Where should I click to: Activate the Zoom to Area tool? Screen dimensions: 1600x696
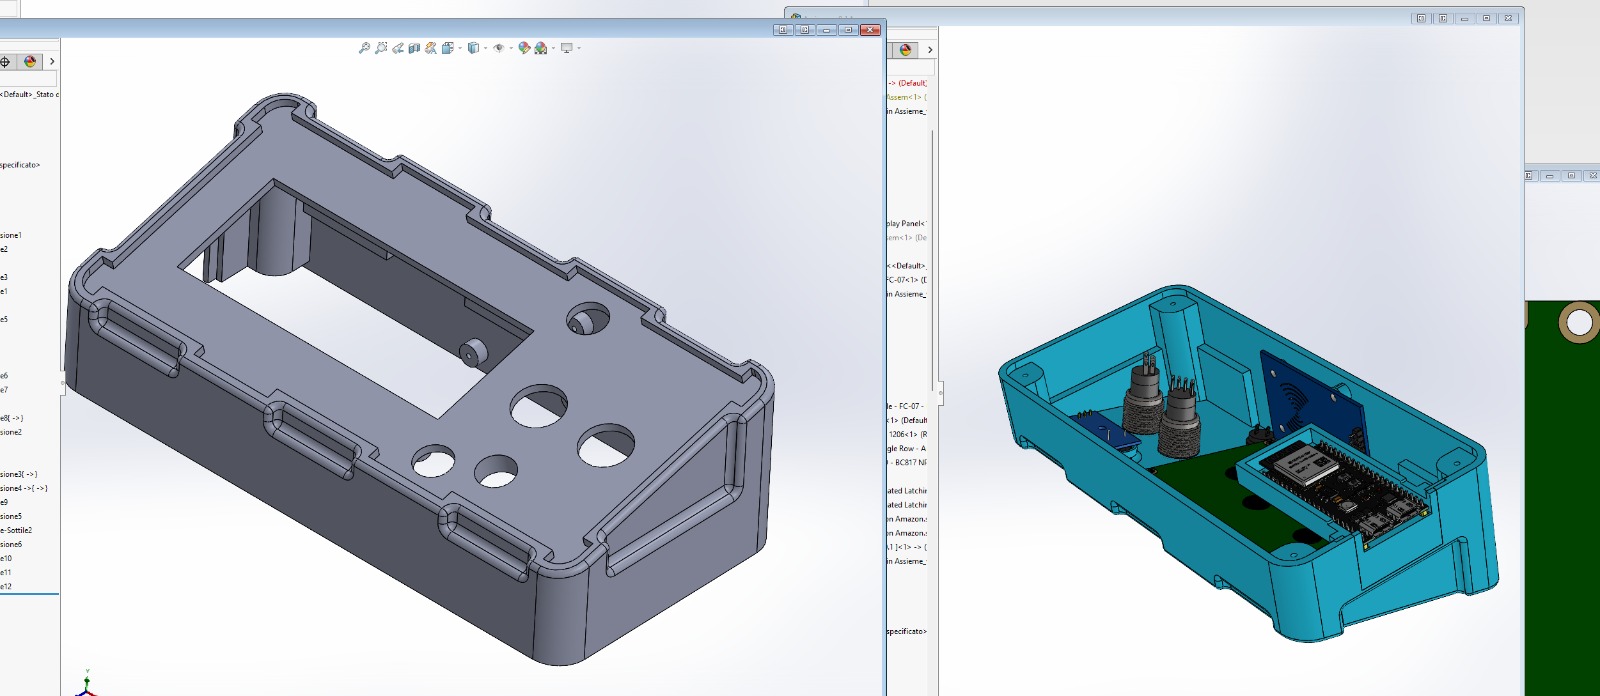coord(381,48)
